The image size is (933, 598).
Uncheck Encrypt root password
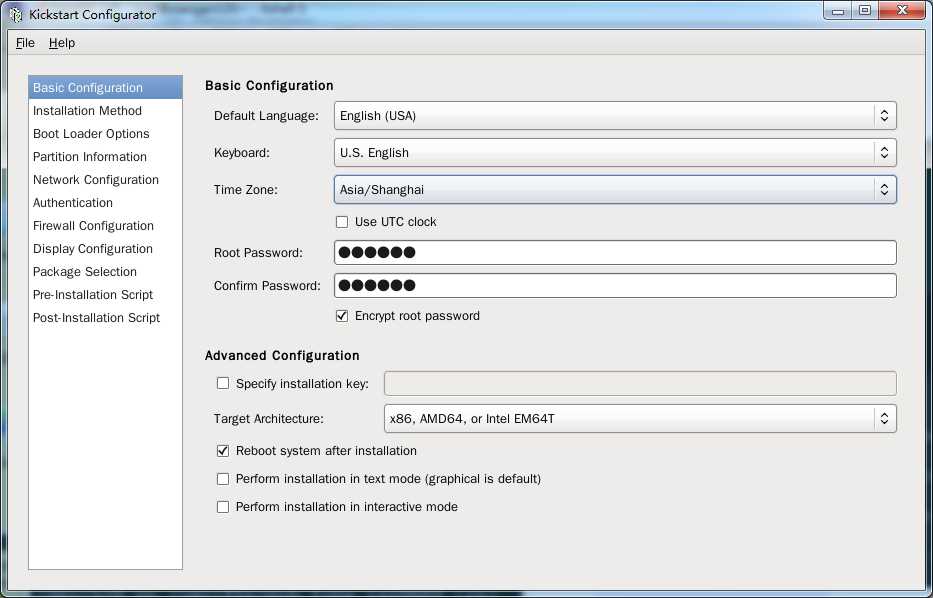(342, 316)
